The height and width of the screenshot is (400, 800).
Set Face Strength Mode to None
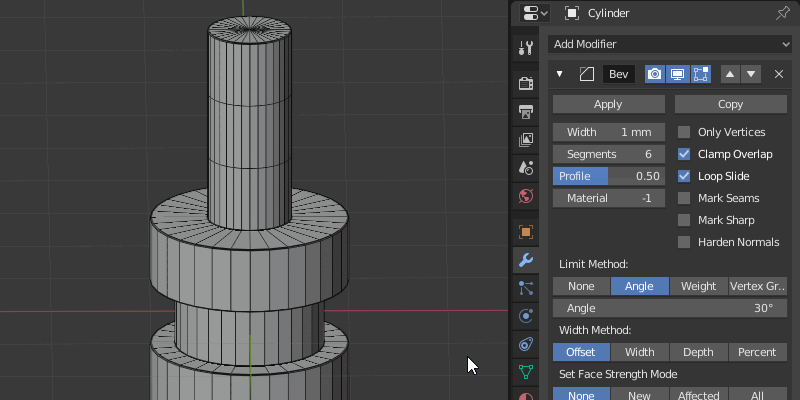pyautogui.click(x=581, y=394)
